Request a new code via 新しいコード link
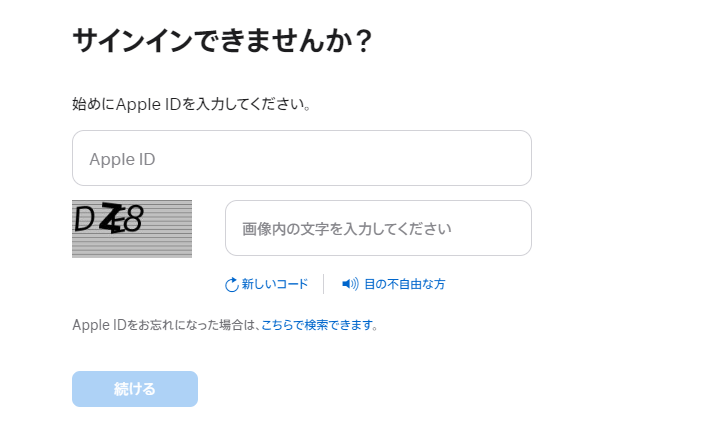Viewport: 707px width, 435px height. [x=275, y=284]
